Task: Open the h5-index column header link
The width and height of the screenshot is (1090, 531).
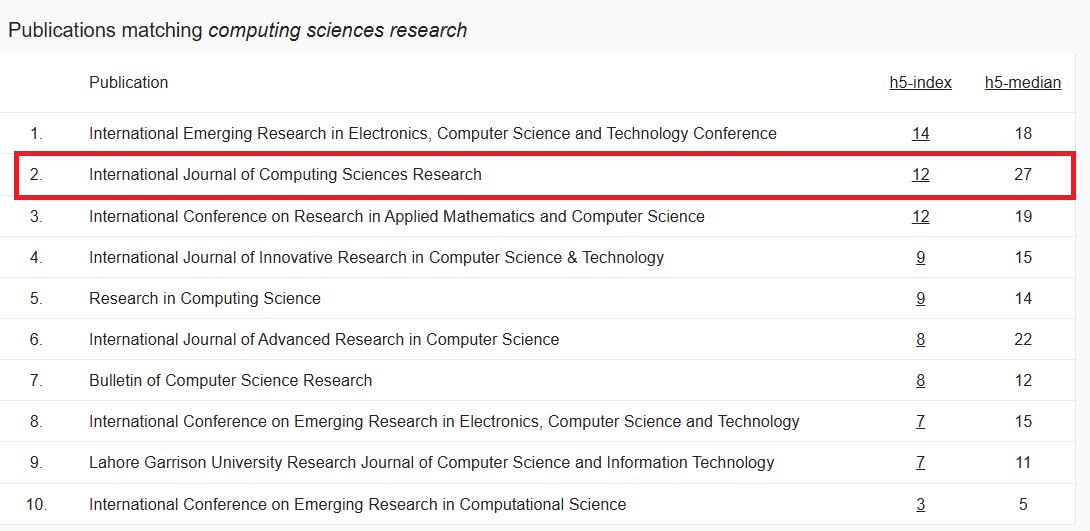Action: tap(920, 83)
